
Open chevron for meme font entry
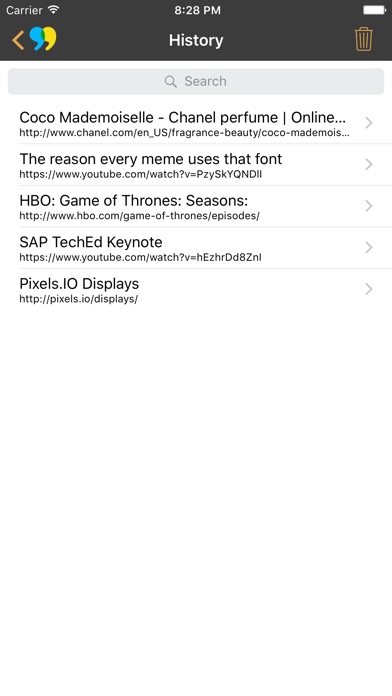point(368,165)
